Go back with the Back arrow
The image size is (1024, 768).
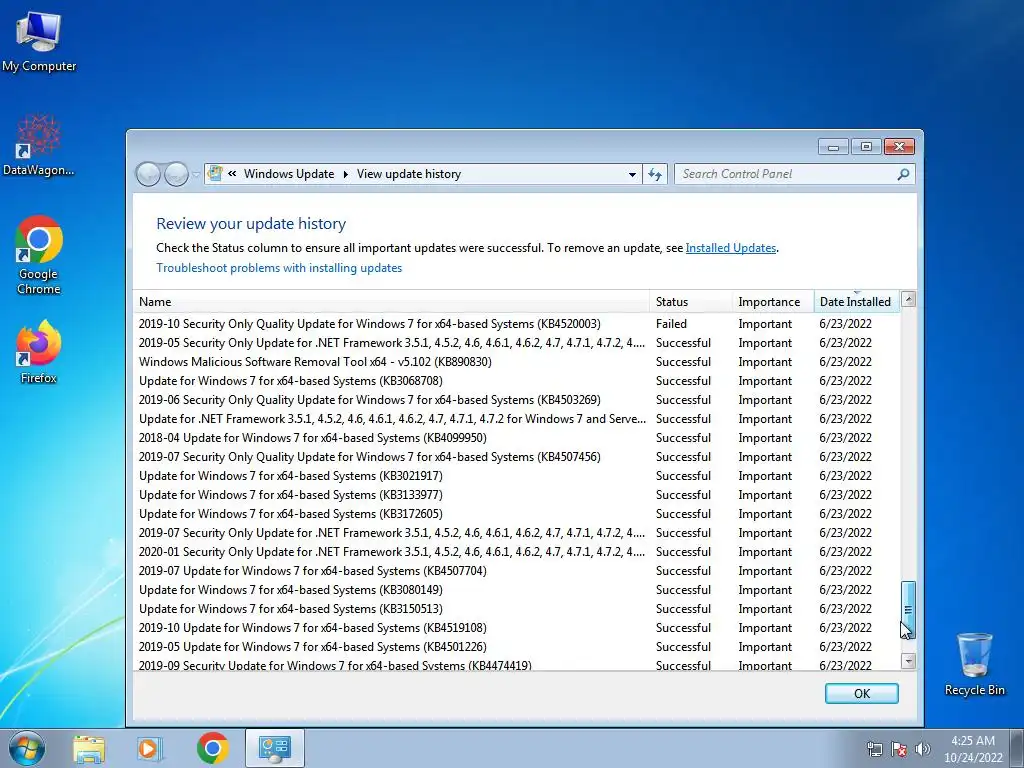[148, 174]
